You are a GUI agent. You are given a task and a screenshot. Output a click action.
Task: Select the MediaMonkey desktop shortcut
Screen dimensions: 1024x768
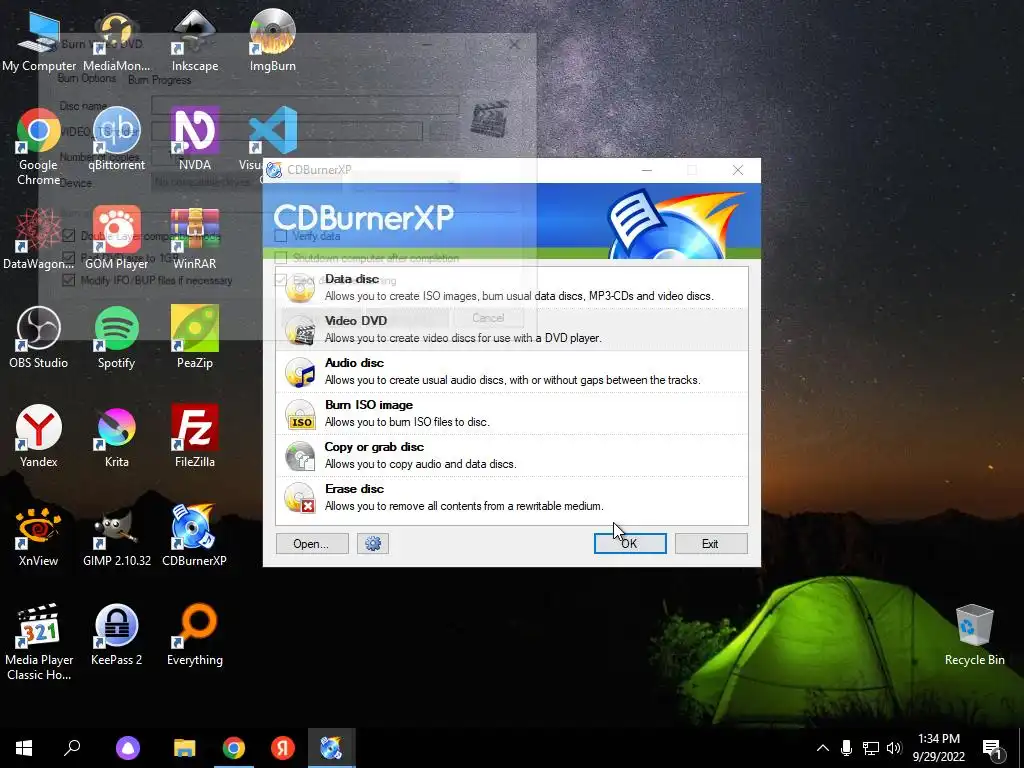pos(117,42)
